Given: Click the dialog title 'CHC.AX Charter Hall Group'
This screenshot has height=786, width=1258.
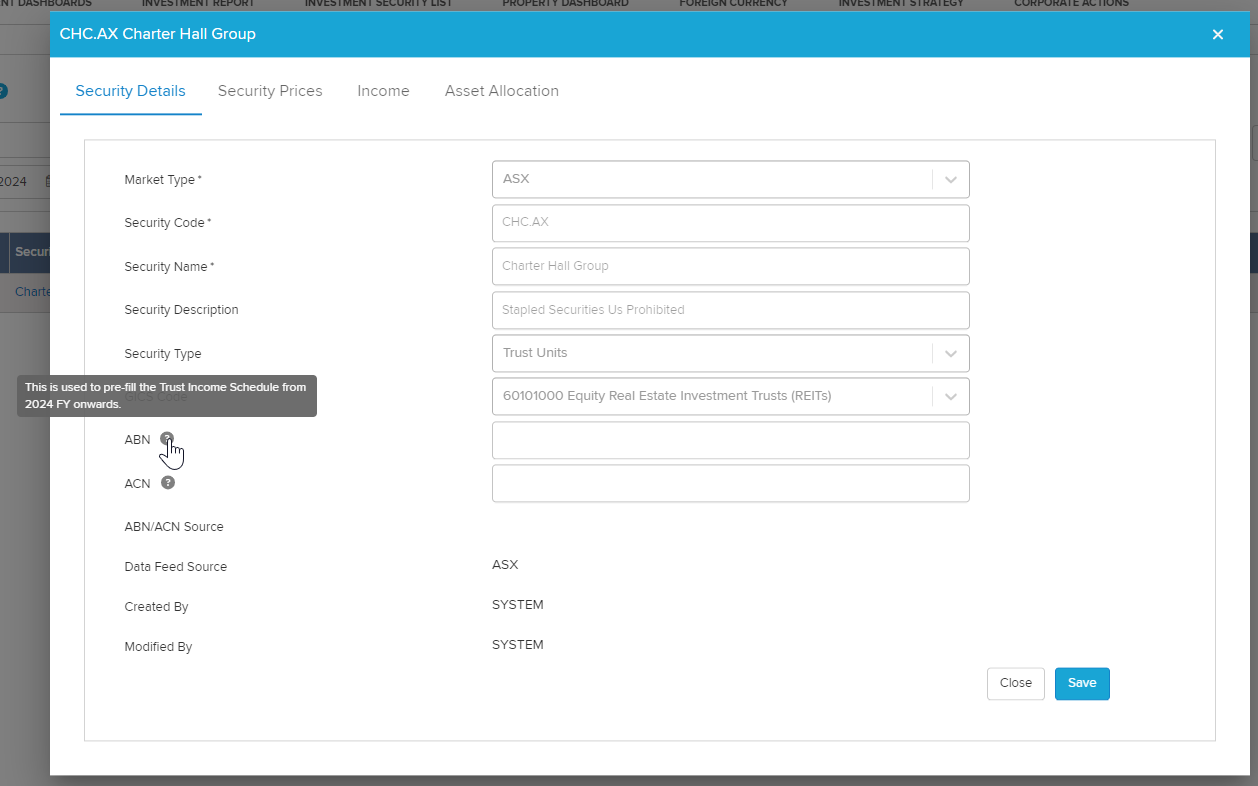Looking at the screenshot, I should tap(158, 34).
